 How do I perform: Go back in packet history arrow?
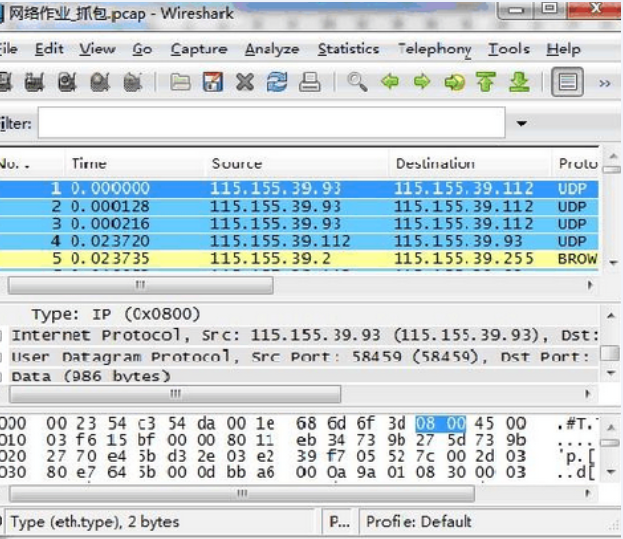[390, 82]
